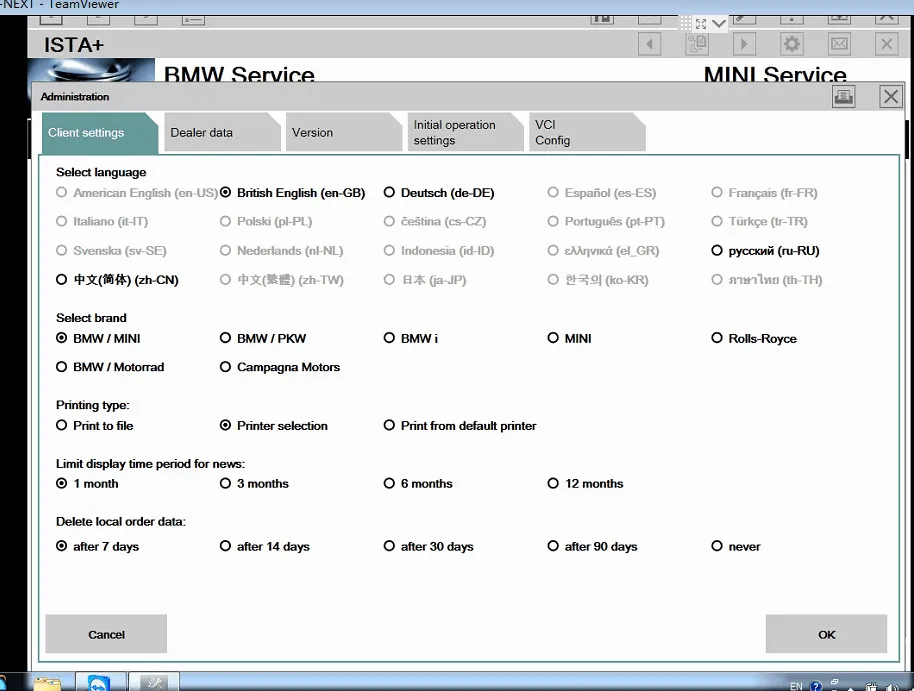Image resolution: width=914 pixels, height=691 pixels.
Task: Click the TeamViewer fullscreen toggle icon
Action: 701,24
